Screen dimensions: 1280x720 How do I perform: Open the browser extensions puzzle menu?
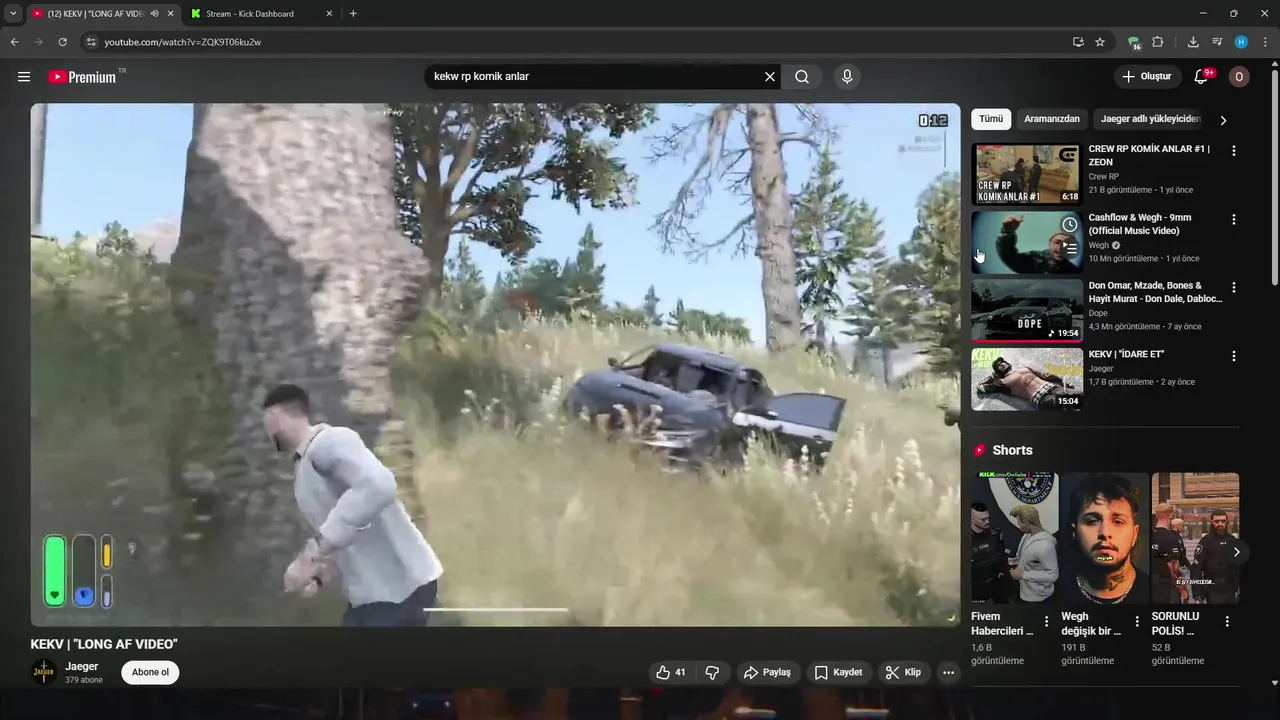1158,42
